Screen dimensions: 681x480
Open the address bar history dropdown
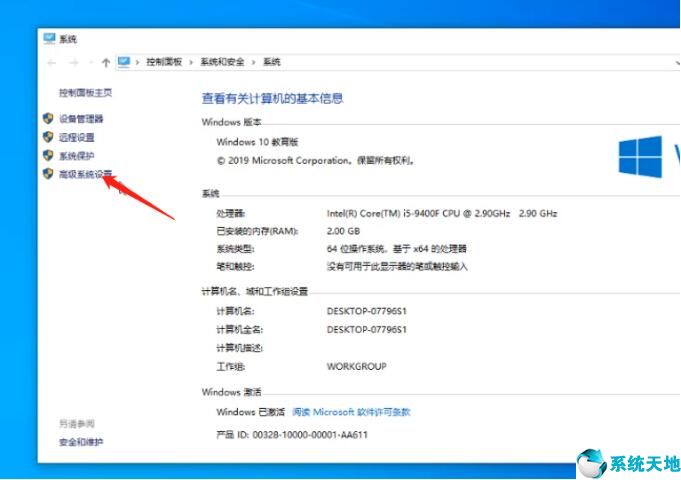[678, 63]
